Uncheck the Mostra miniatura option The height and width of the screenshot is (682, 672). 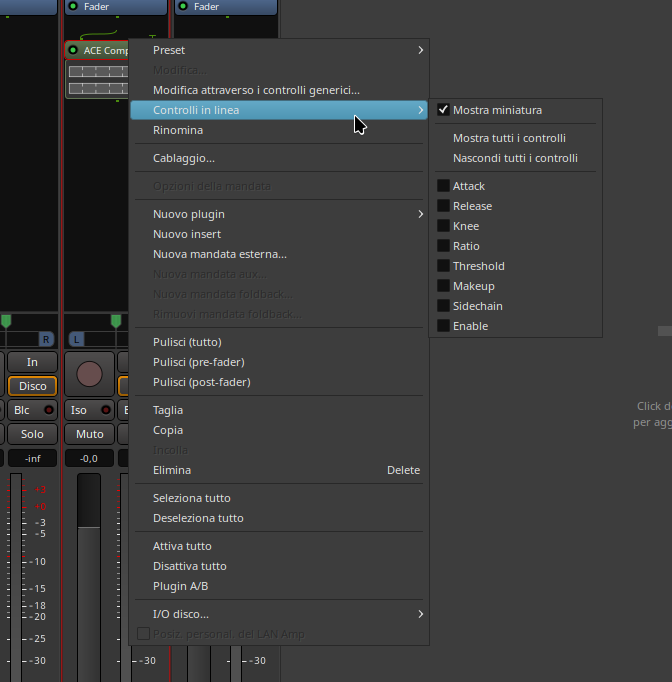coord(444,110)
